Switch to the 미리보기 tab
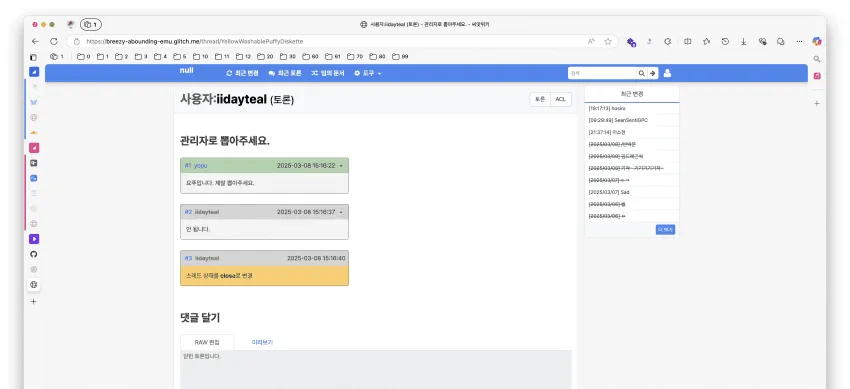This screenshot has height=389, width=850. [x=262, y=342]
